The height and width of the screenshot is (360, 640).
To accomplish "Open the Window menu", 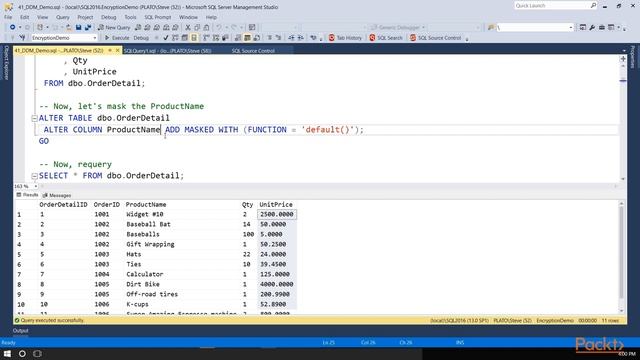I will (188, 17).
